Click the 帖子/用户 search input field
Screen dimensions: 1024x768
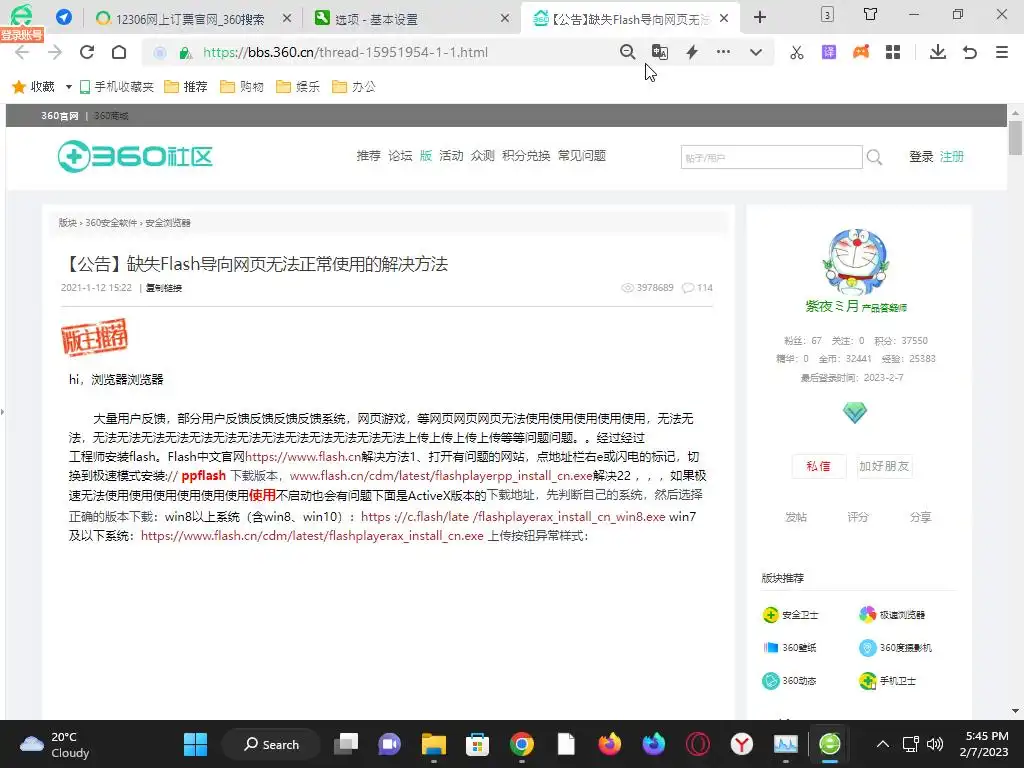tap(771, 157)
